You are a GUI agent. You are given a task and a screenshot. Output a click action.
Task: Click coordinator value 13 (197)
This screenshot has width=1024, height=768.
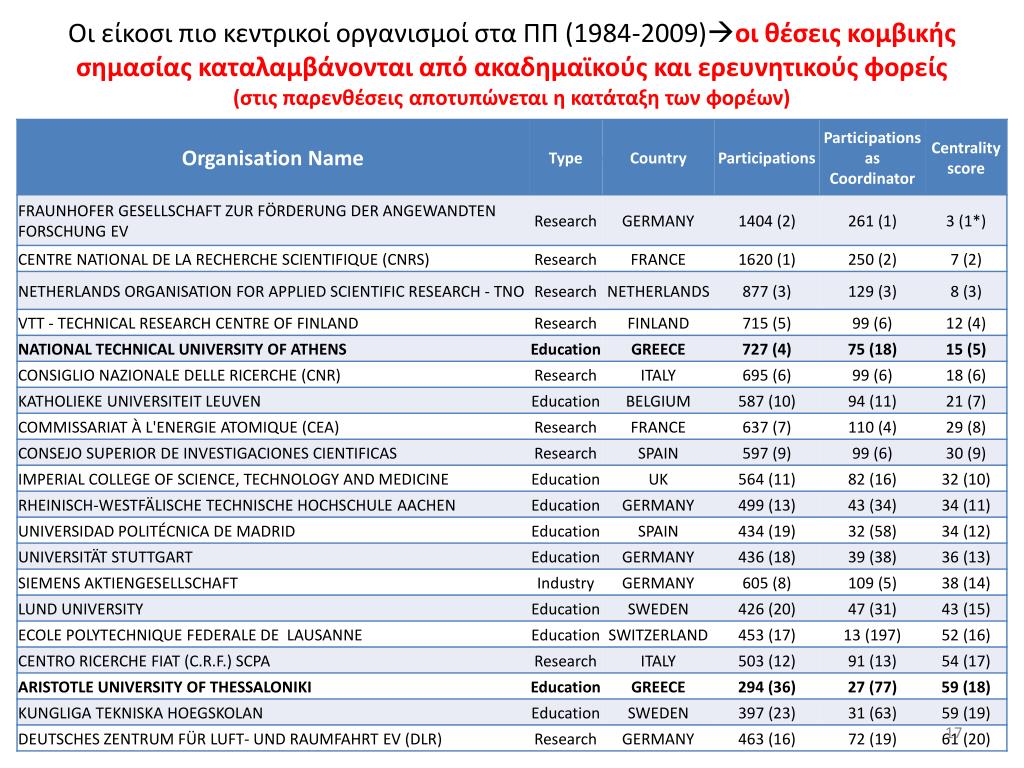click(x=872, y=635)
